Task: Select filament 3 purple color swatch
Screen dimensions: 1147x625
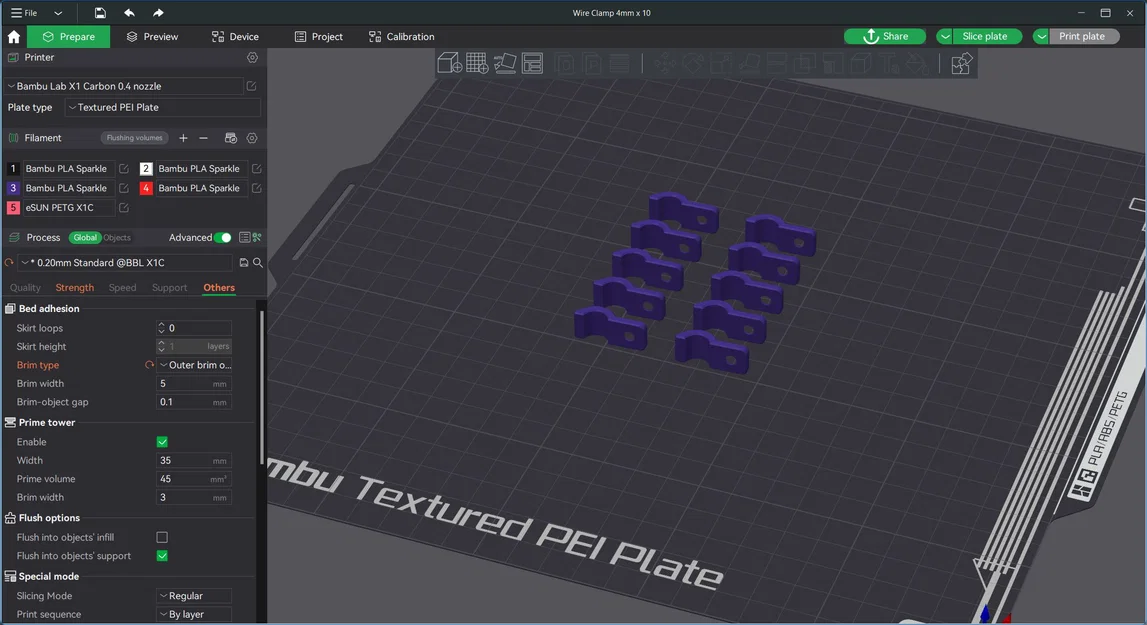Action: point(13,188)
